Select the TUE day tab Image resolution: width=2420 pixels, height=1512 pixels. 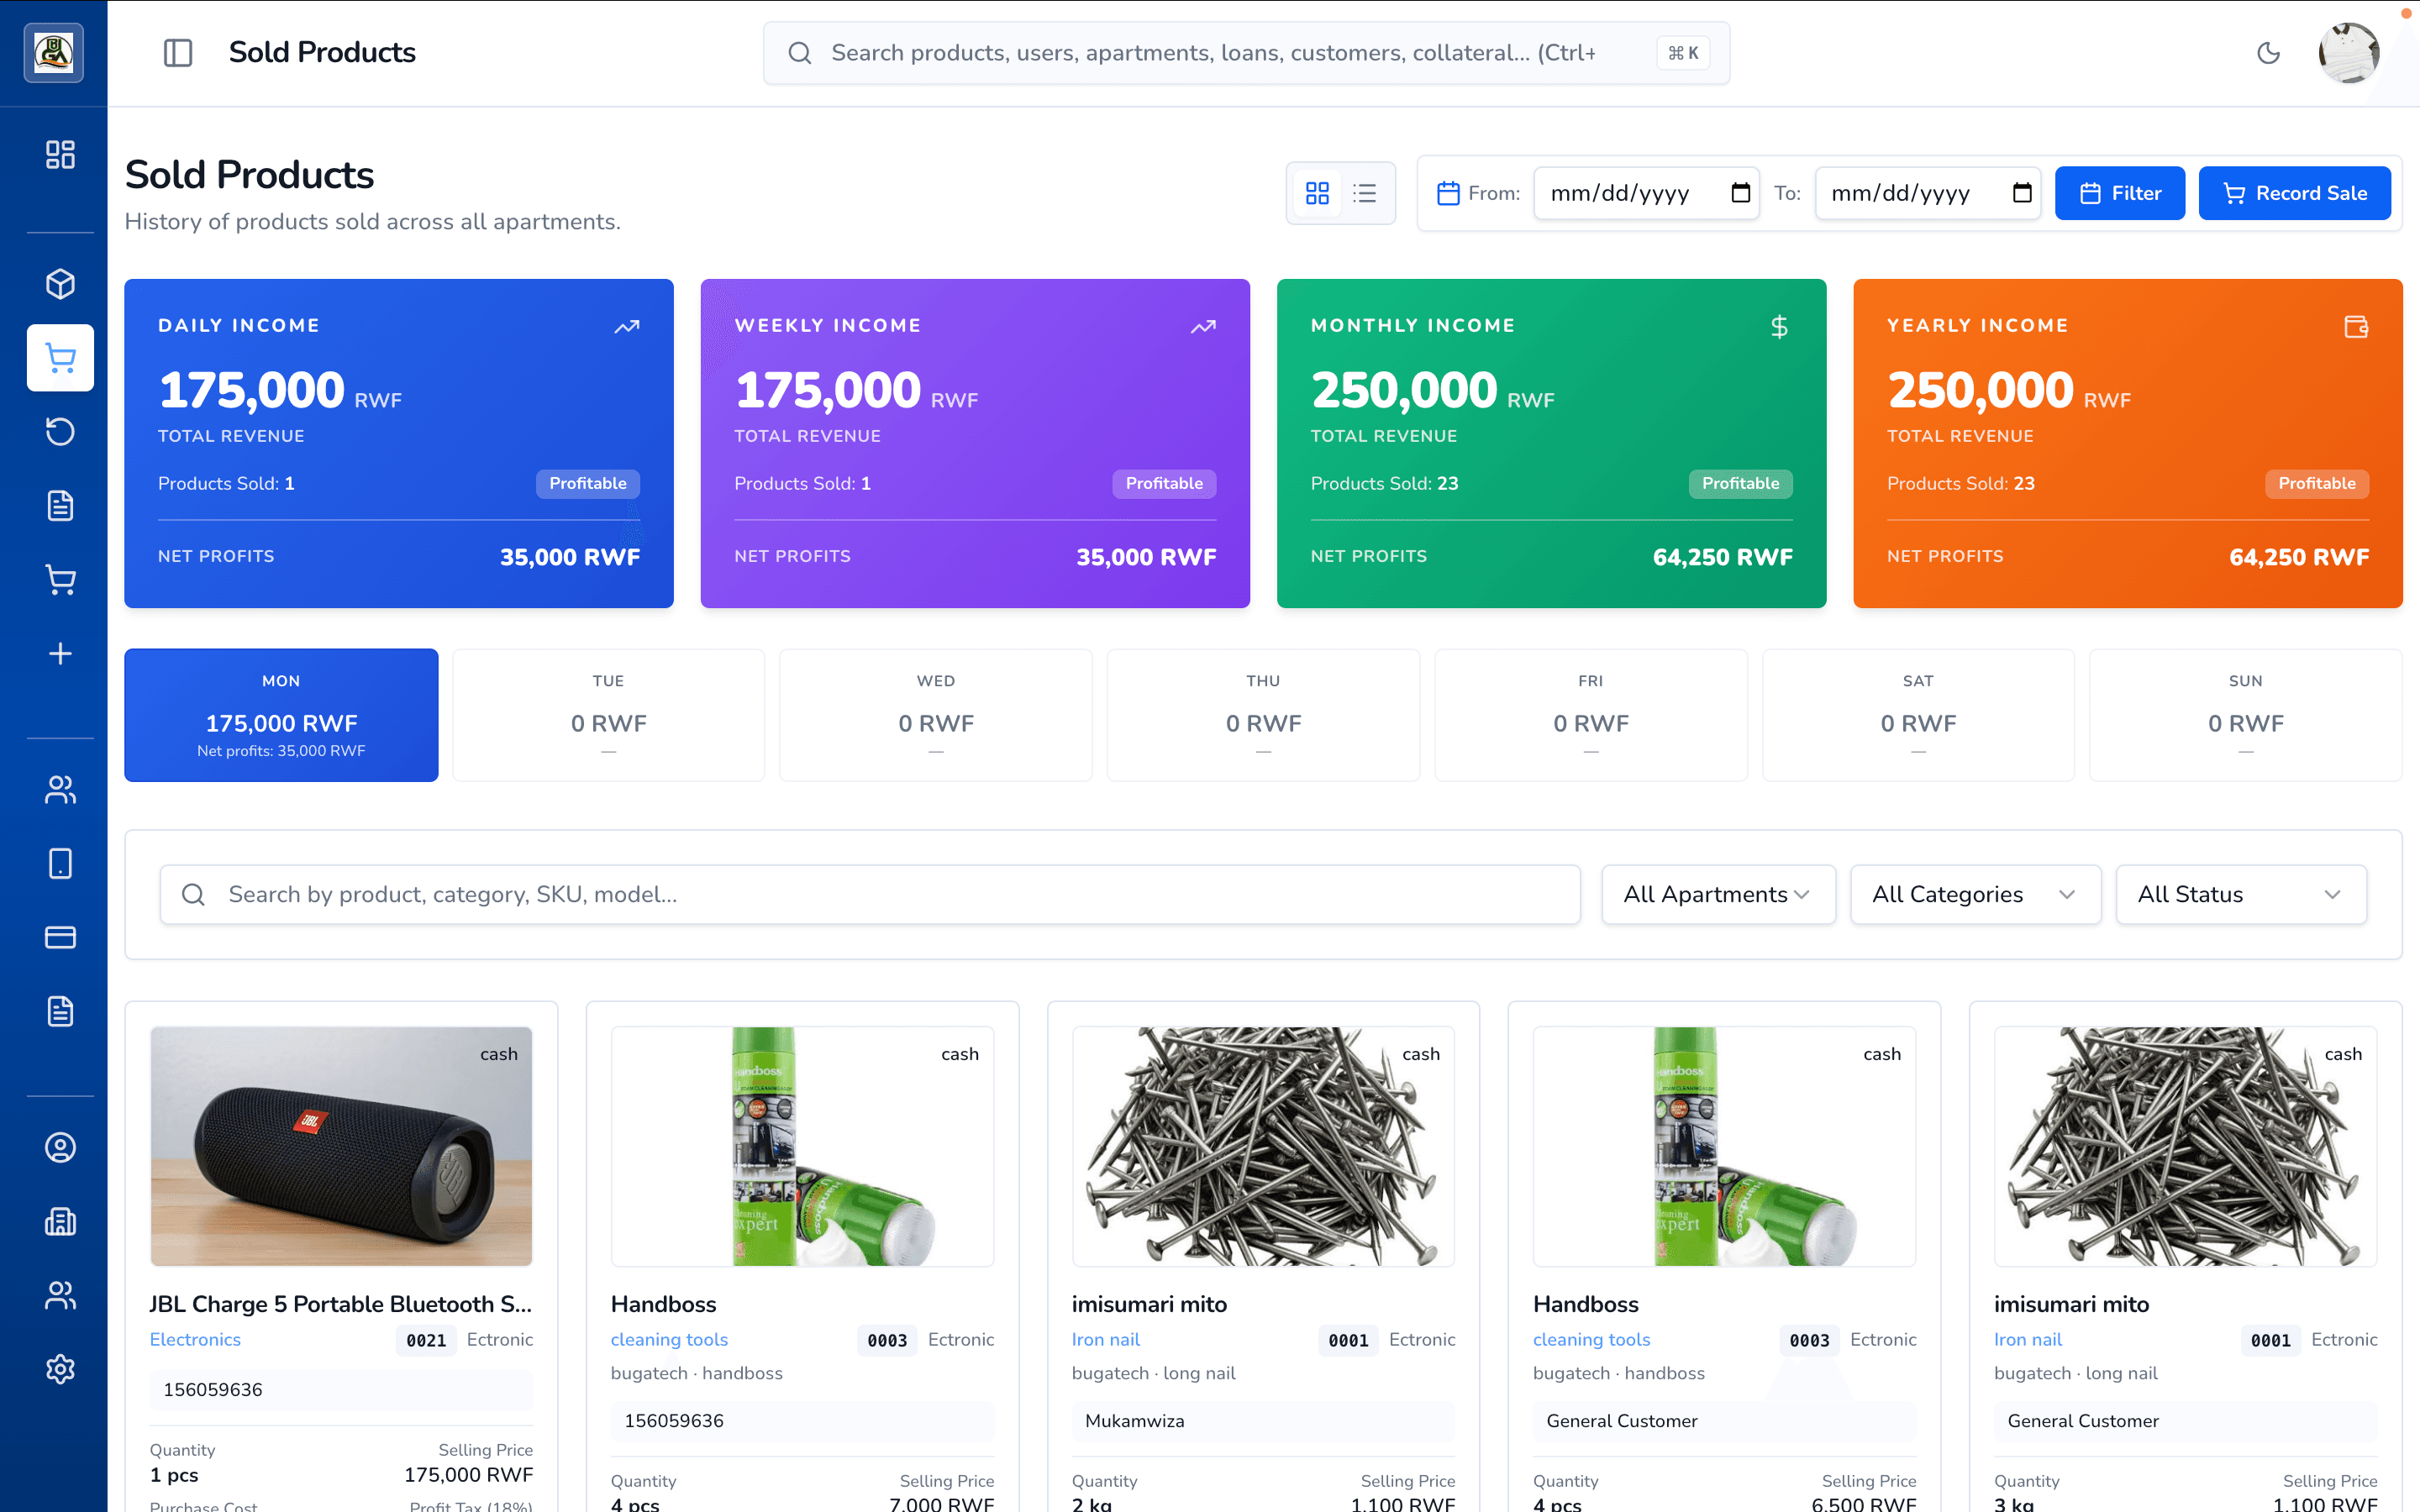(608, 715)
